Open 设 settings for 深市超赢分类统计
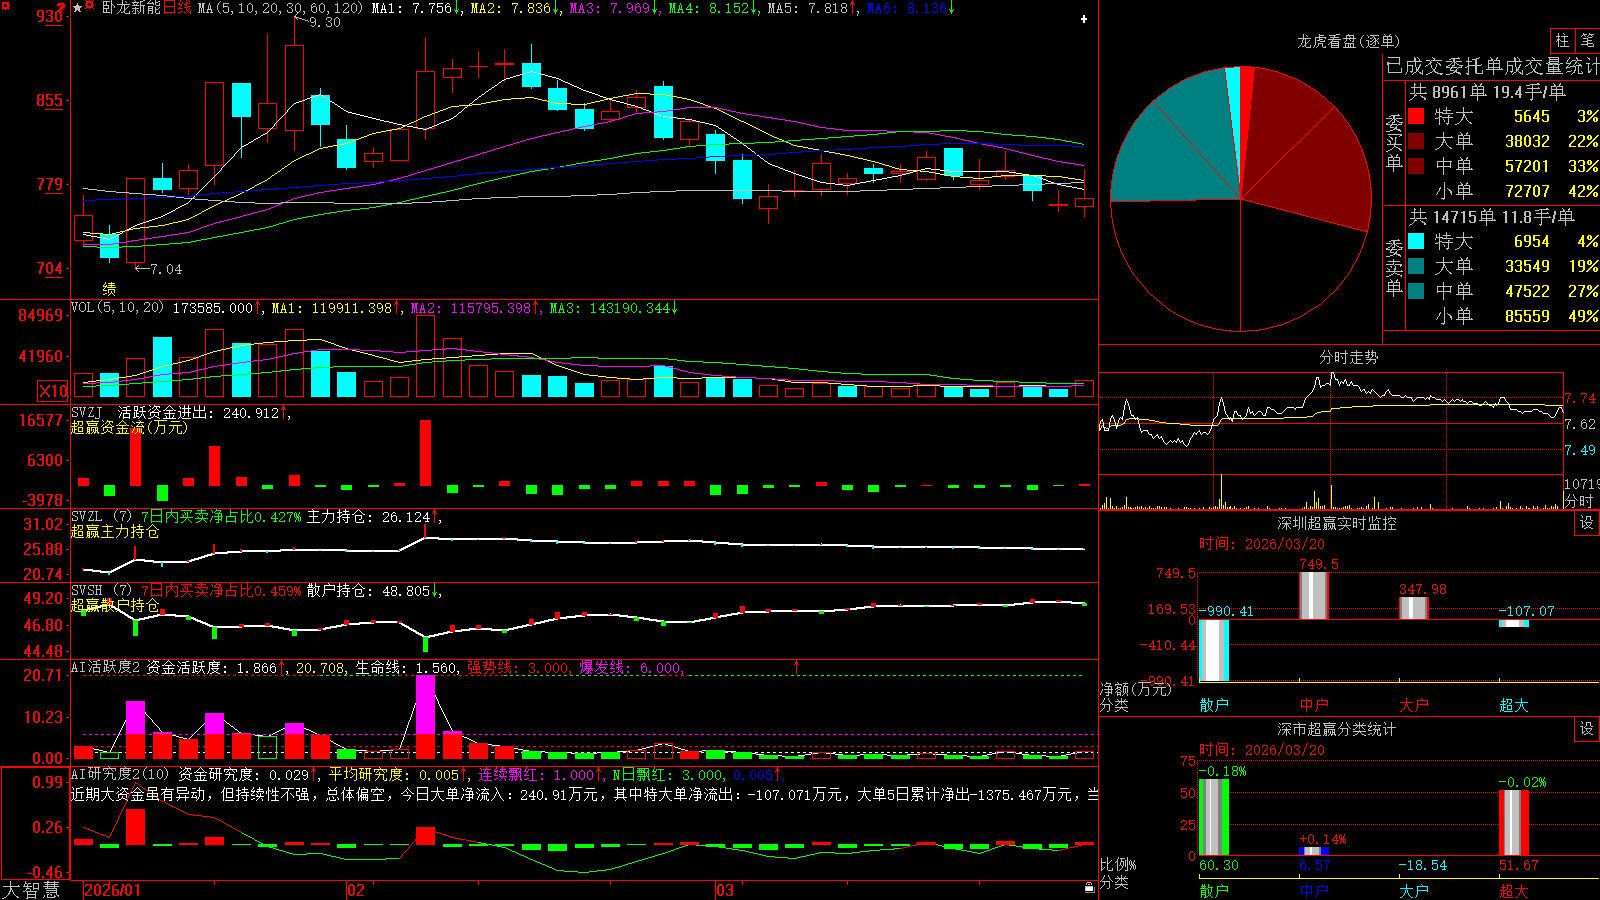This screenshot has width=1600, height=900. tap(1587, 729)
